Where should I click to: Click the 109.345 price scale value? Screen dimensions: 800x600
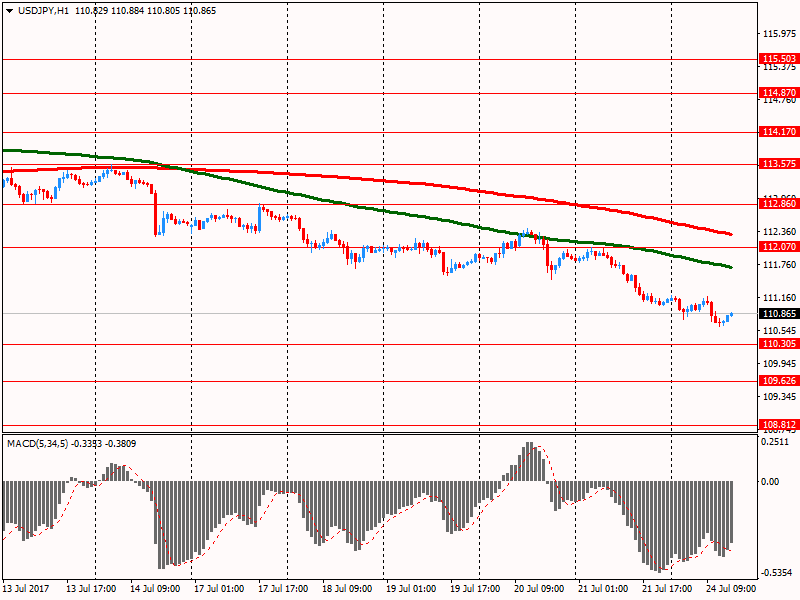pos(779,397)
